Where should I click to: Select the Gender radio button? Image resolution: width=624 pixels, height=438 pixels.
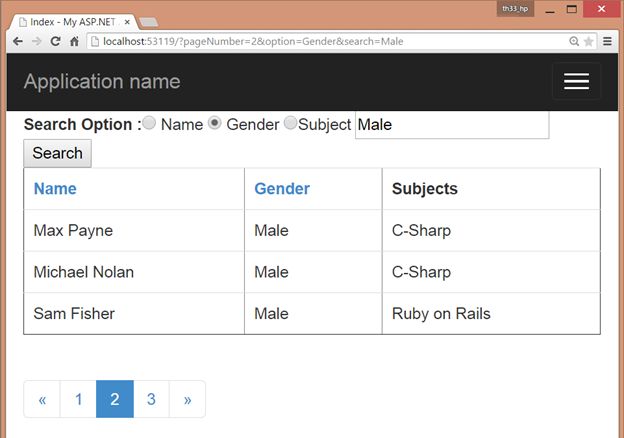tap(214, 123)
